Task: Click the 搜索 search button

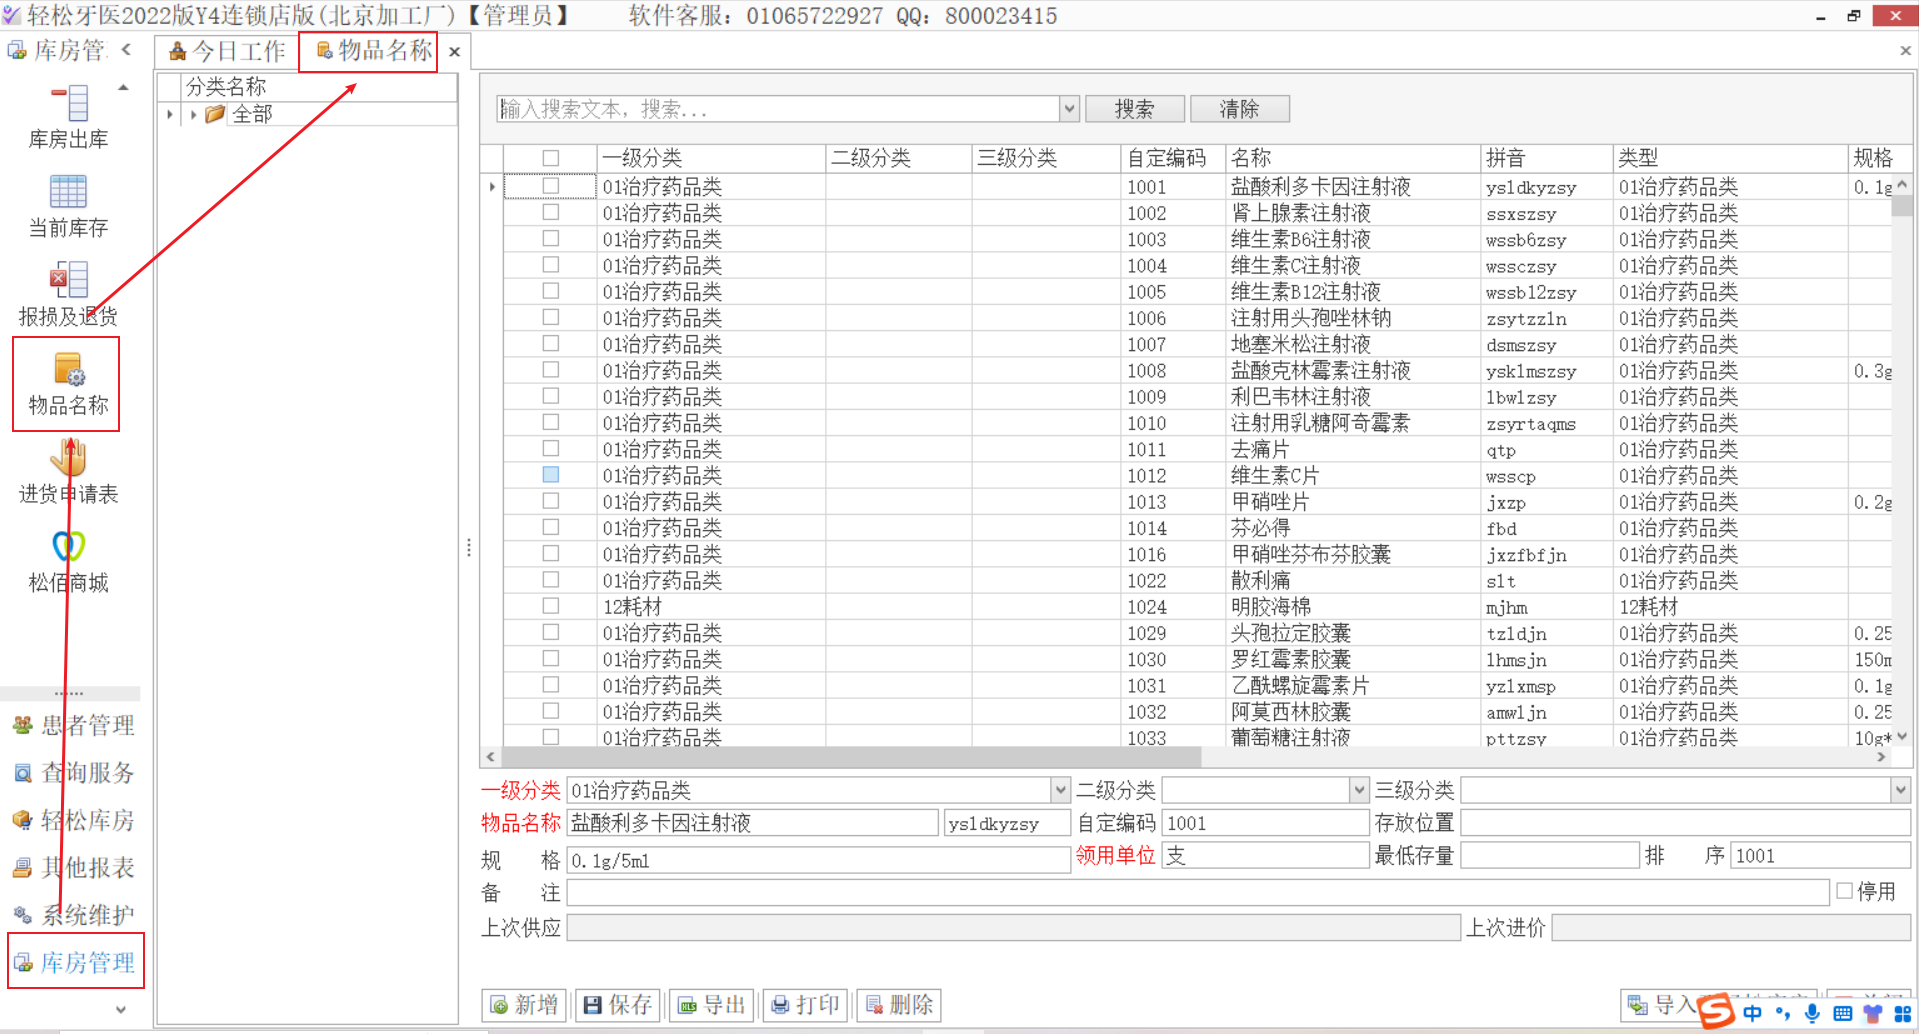Action: [x=1135, y=109]
